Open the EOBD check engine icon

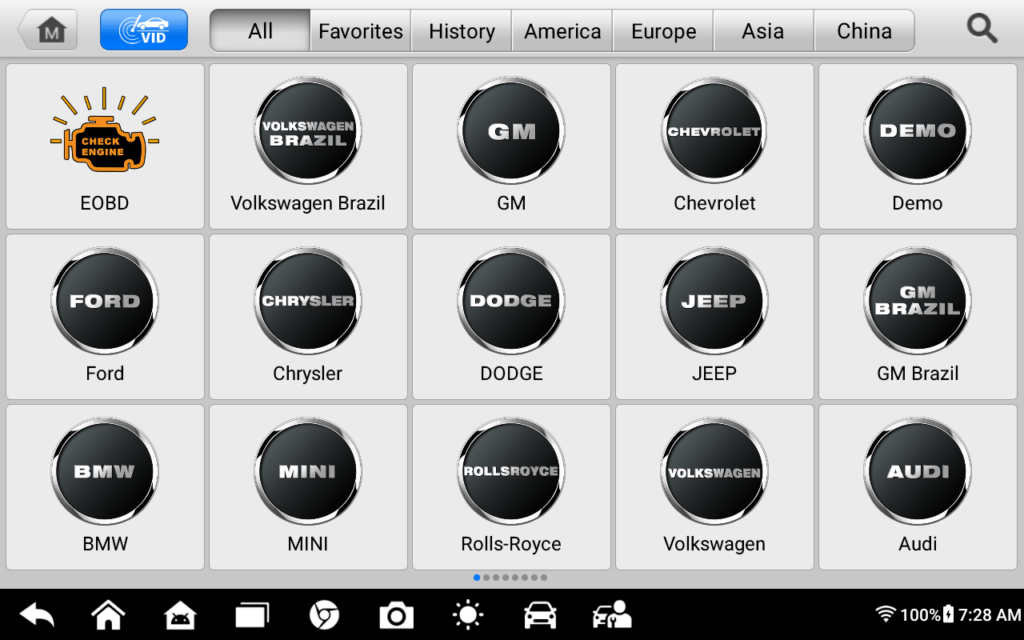(104, 133)
